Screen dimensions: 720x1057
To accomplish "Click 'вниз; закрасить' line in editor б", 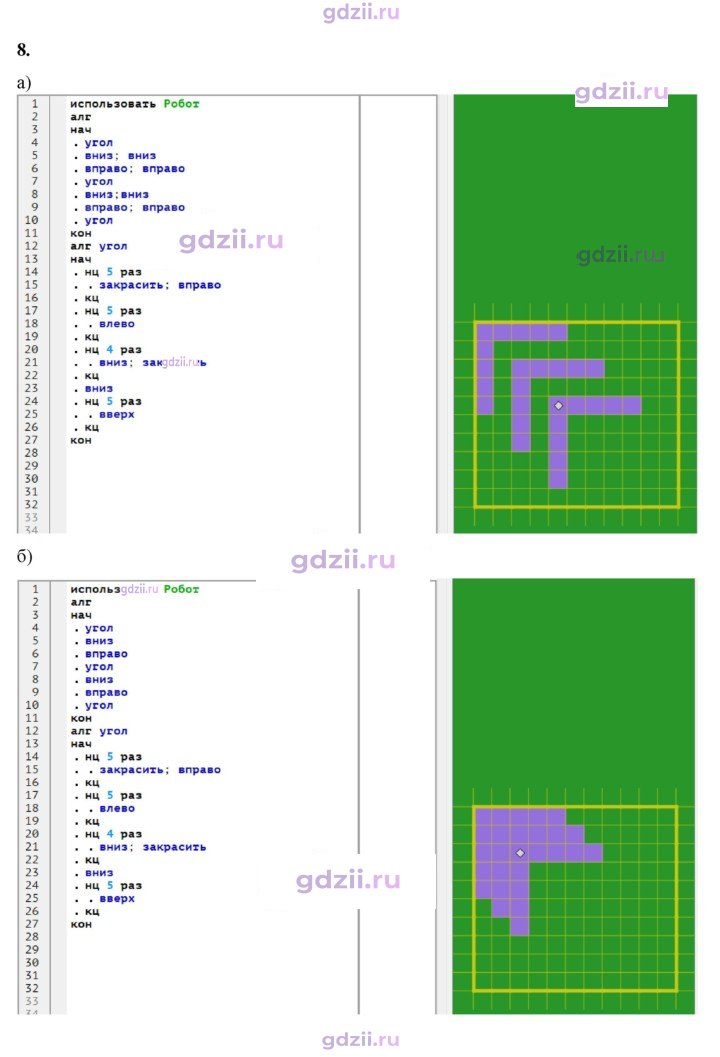I will pos(153,847).
